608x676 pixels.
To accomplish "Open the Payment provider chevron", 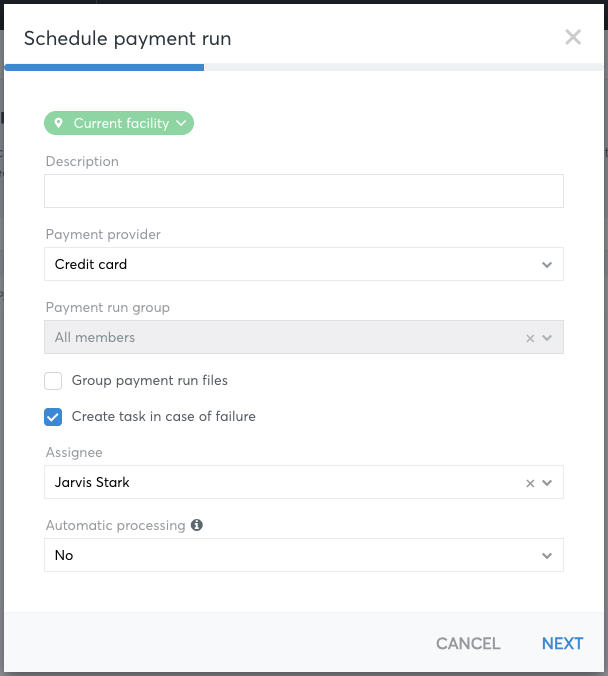I will tap(547, 265).
